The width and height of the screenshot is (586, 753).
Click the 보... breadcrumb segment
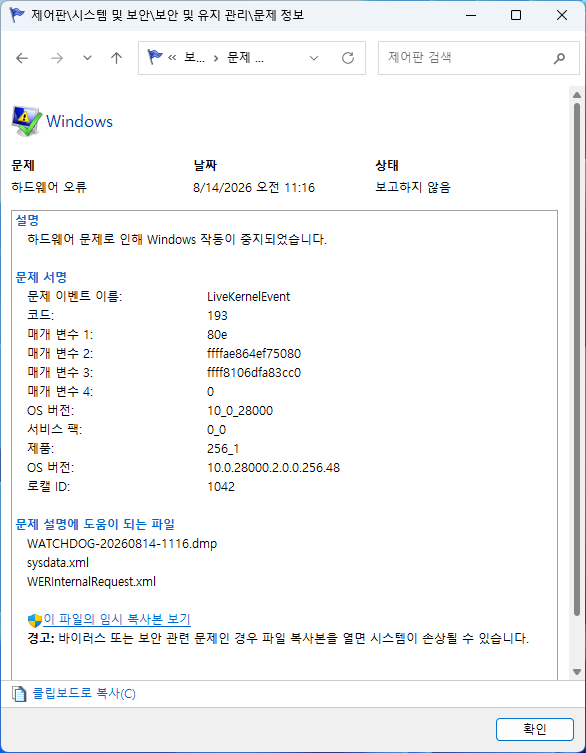pyautogui.click(x=195, y=58)
